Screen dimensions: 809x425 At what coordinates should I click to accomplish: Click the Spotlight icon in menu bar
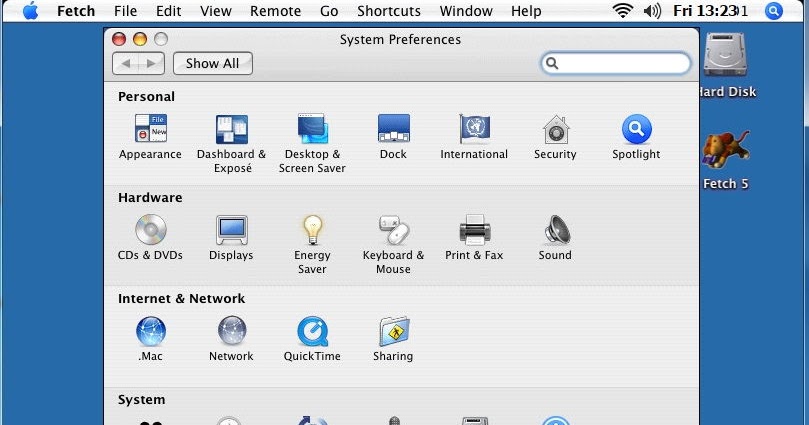(x=773, y=11)
